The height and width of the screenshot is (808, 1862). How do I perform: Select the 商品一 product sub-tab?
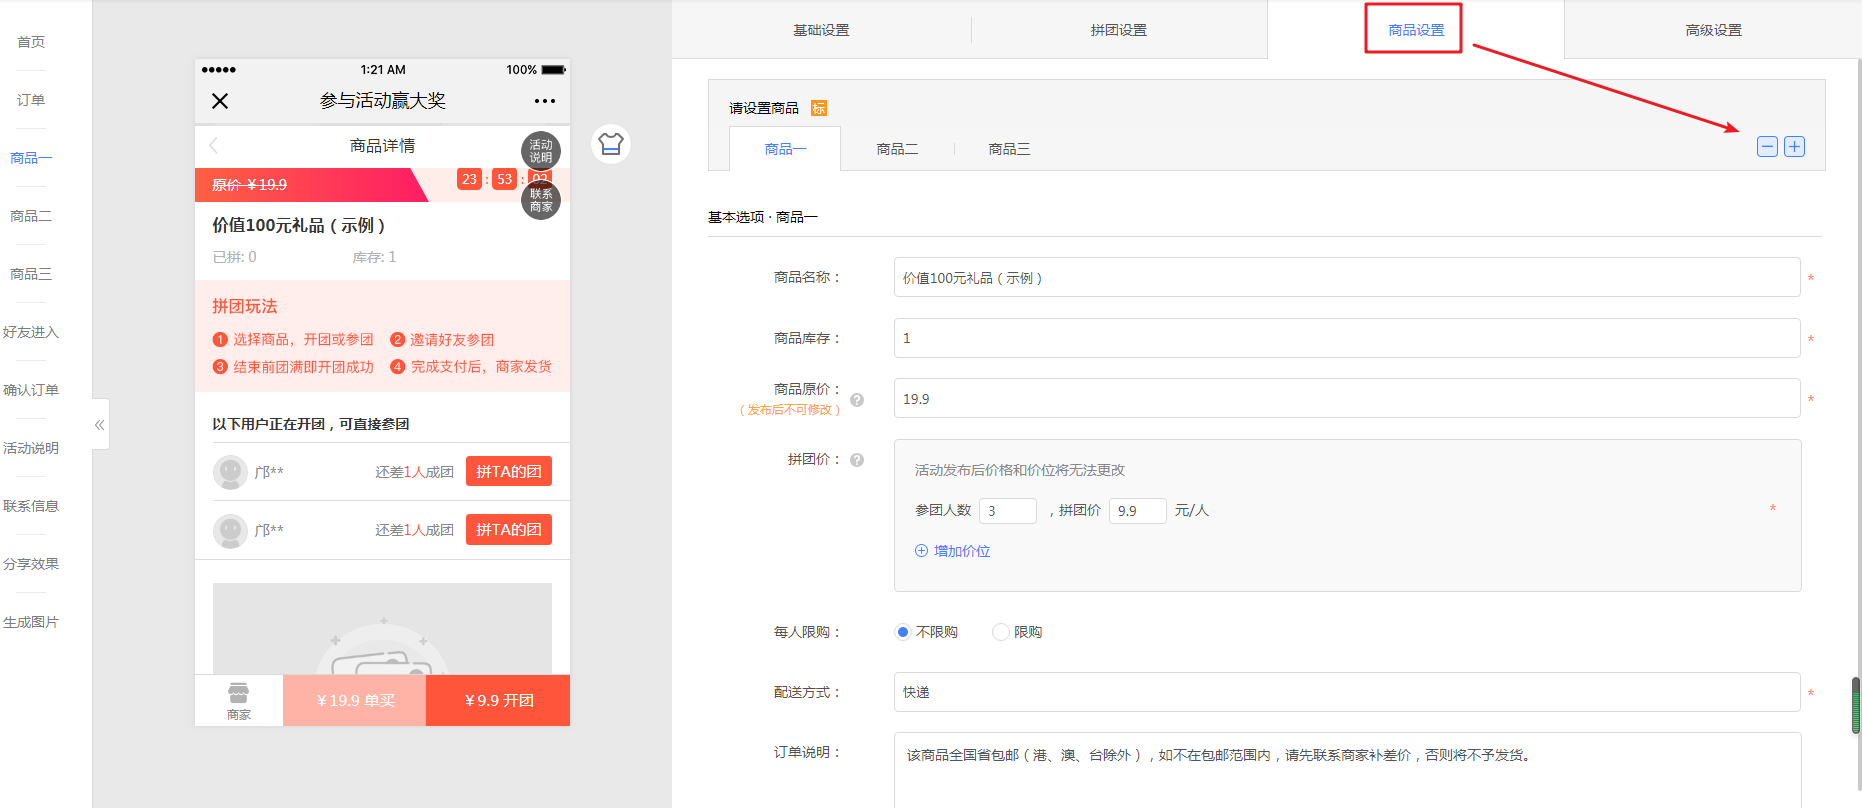[785, 149]
